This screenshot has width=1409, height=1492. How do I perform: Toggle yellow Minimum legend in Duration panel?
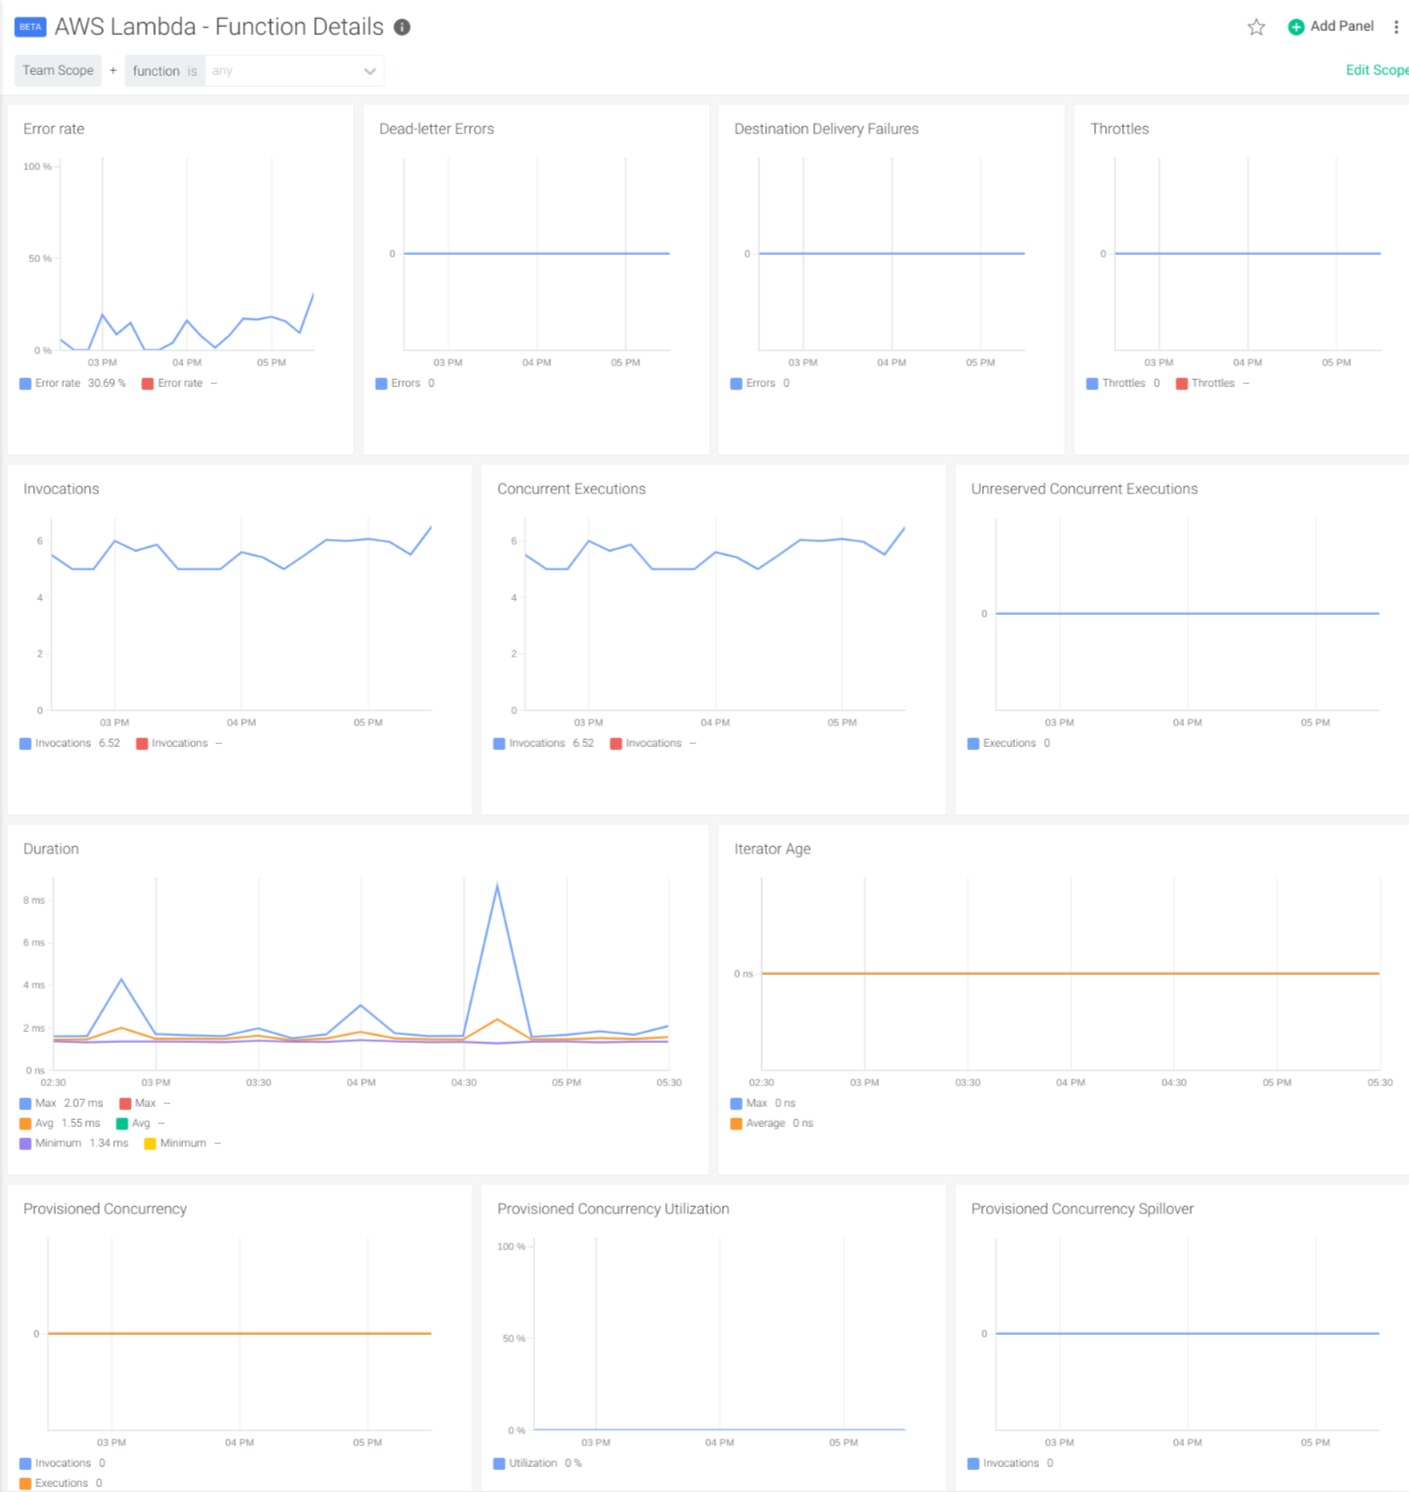(183, 1143)
